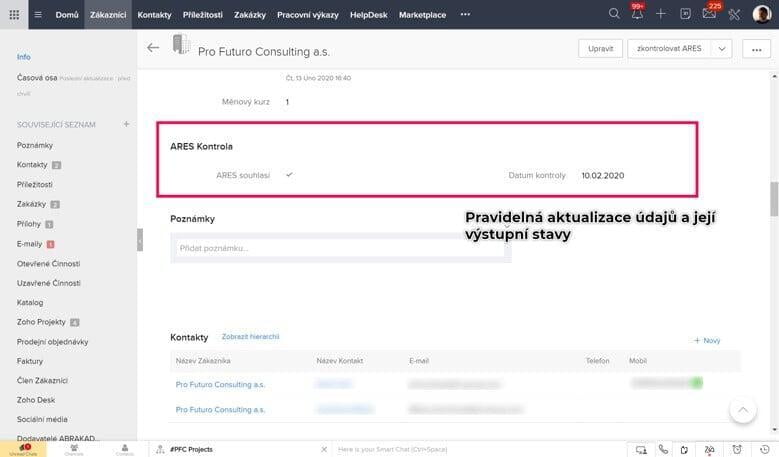
Task: Jump to Faktury in the sidebar list
Action: click(30, 361)
